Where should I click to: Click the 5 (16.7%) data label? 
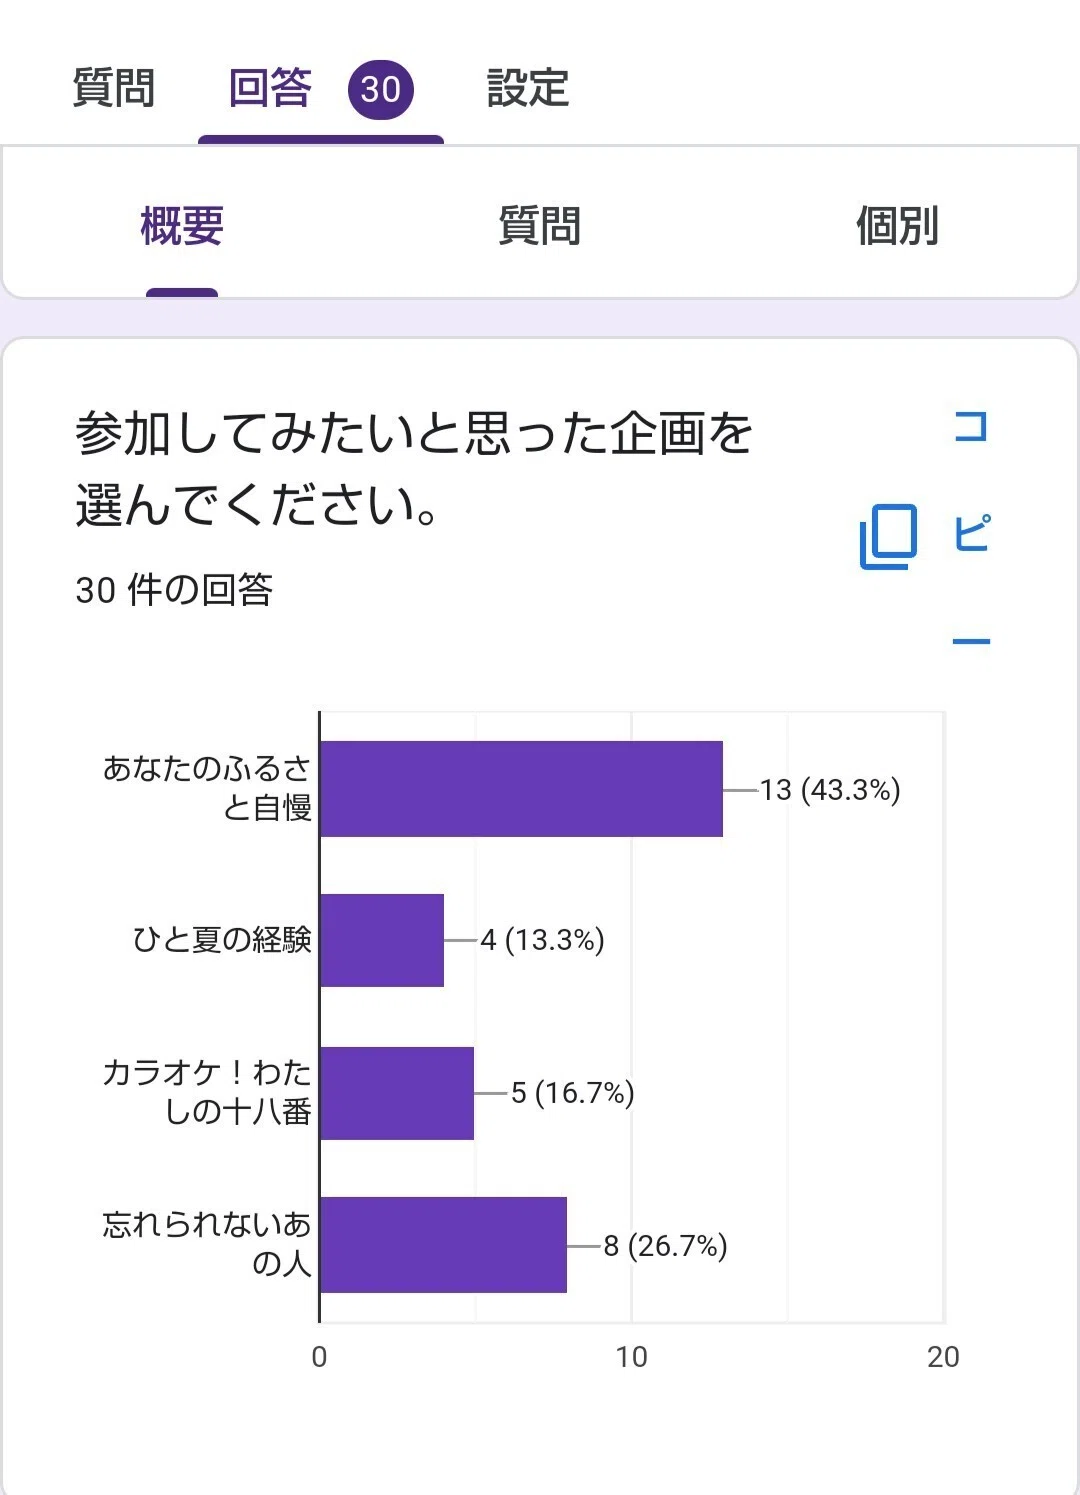[573, 1093]
